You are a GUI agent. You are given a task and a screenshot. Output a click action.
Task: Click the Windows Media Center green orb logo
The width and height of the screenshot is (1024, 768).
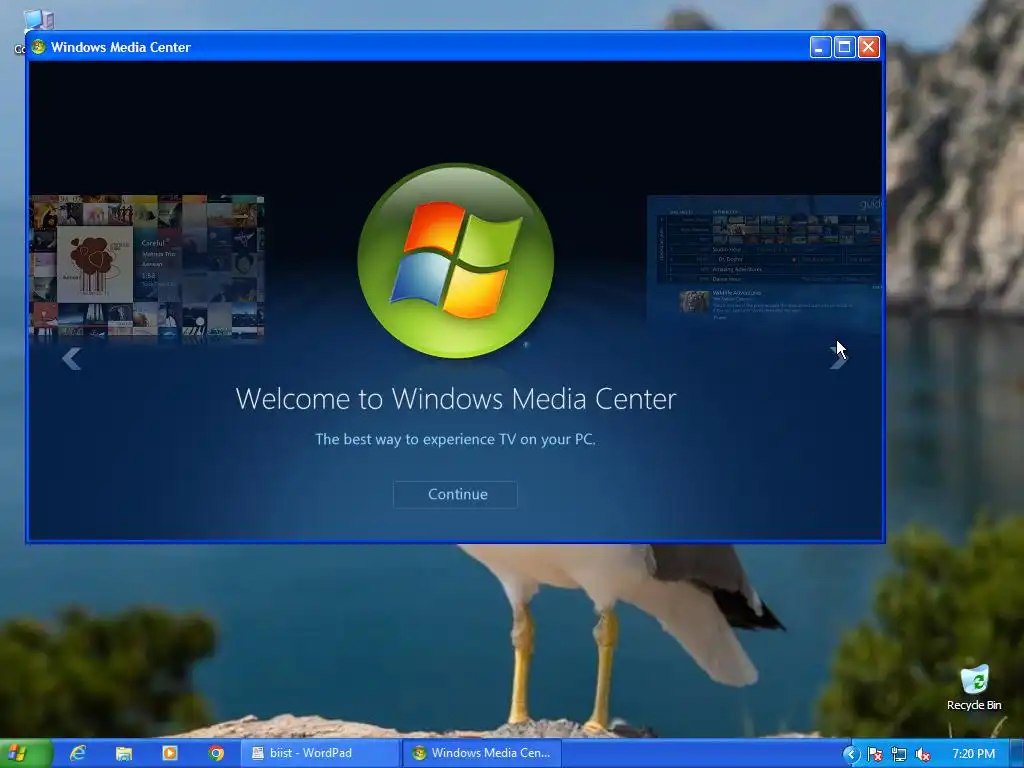456,261
